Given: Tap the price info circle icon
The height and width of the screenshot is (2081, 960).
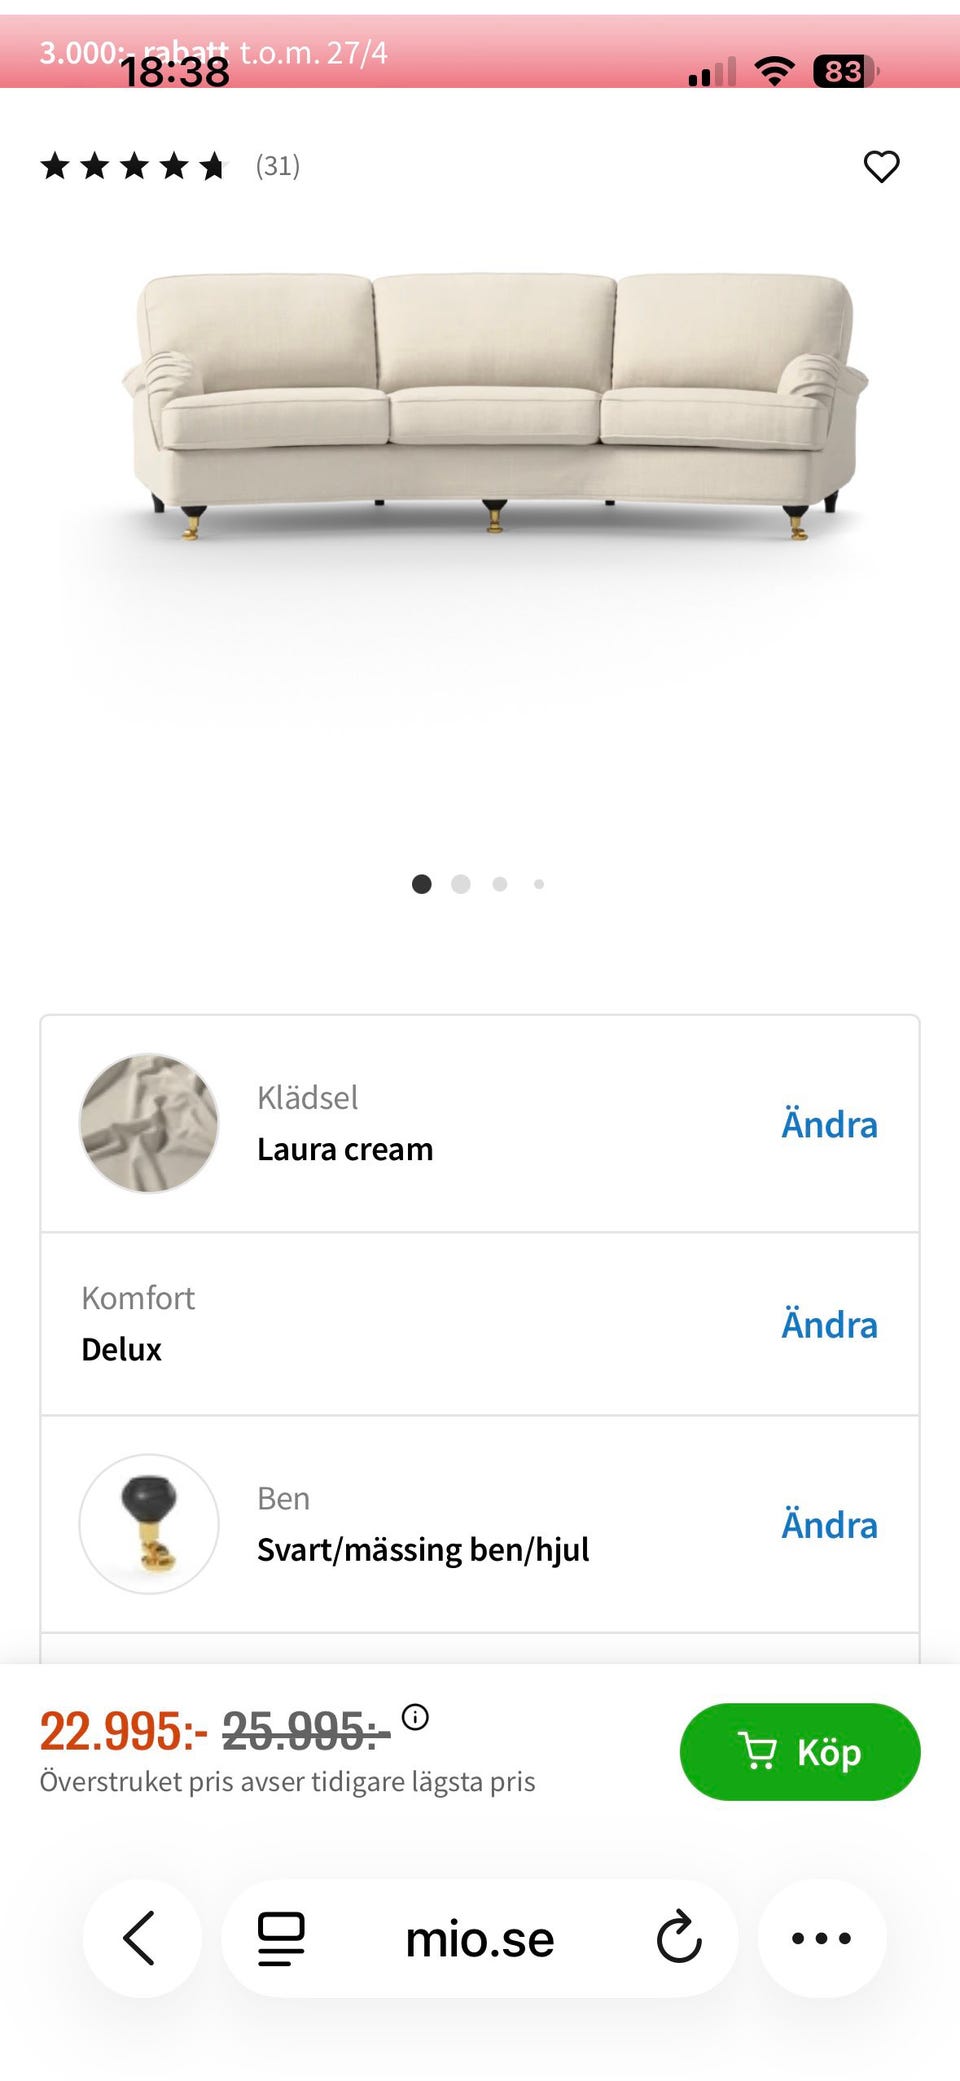Looking at the screenshot, I should (415, 1717).
